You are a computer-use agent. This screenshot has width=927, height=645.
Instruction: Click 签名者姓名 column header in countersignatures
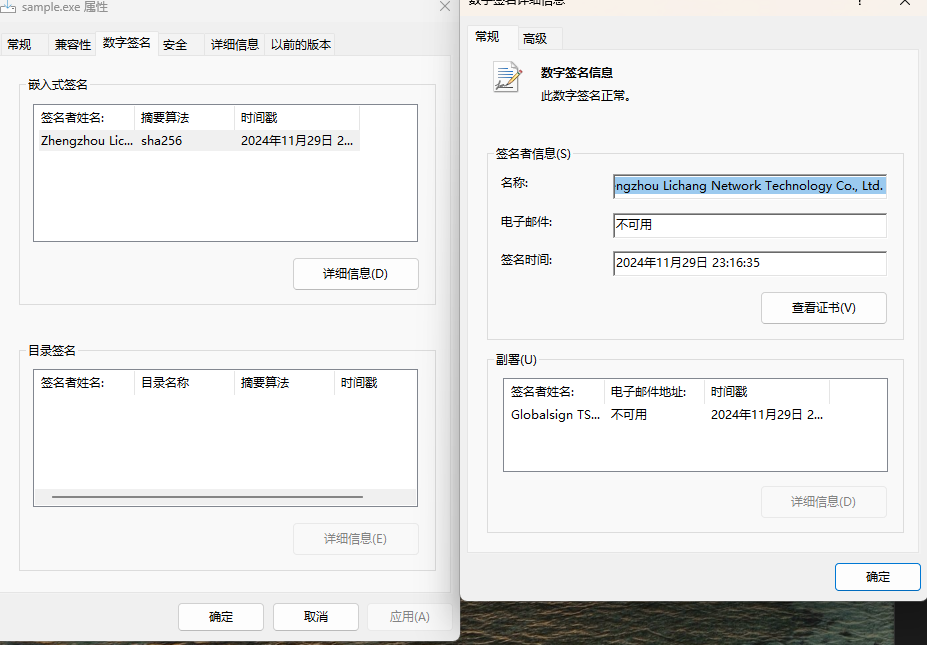click(556, 391)
